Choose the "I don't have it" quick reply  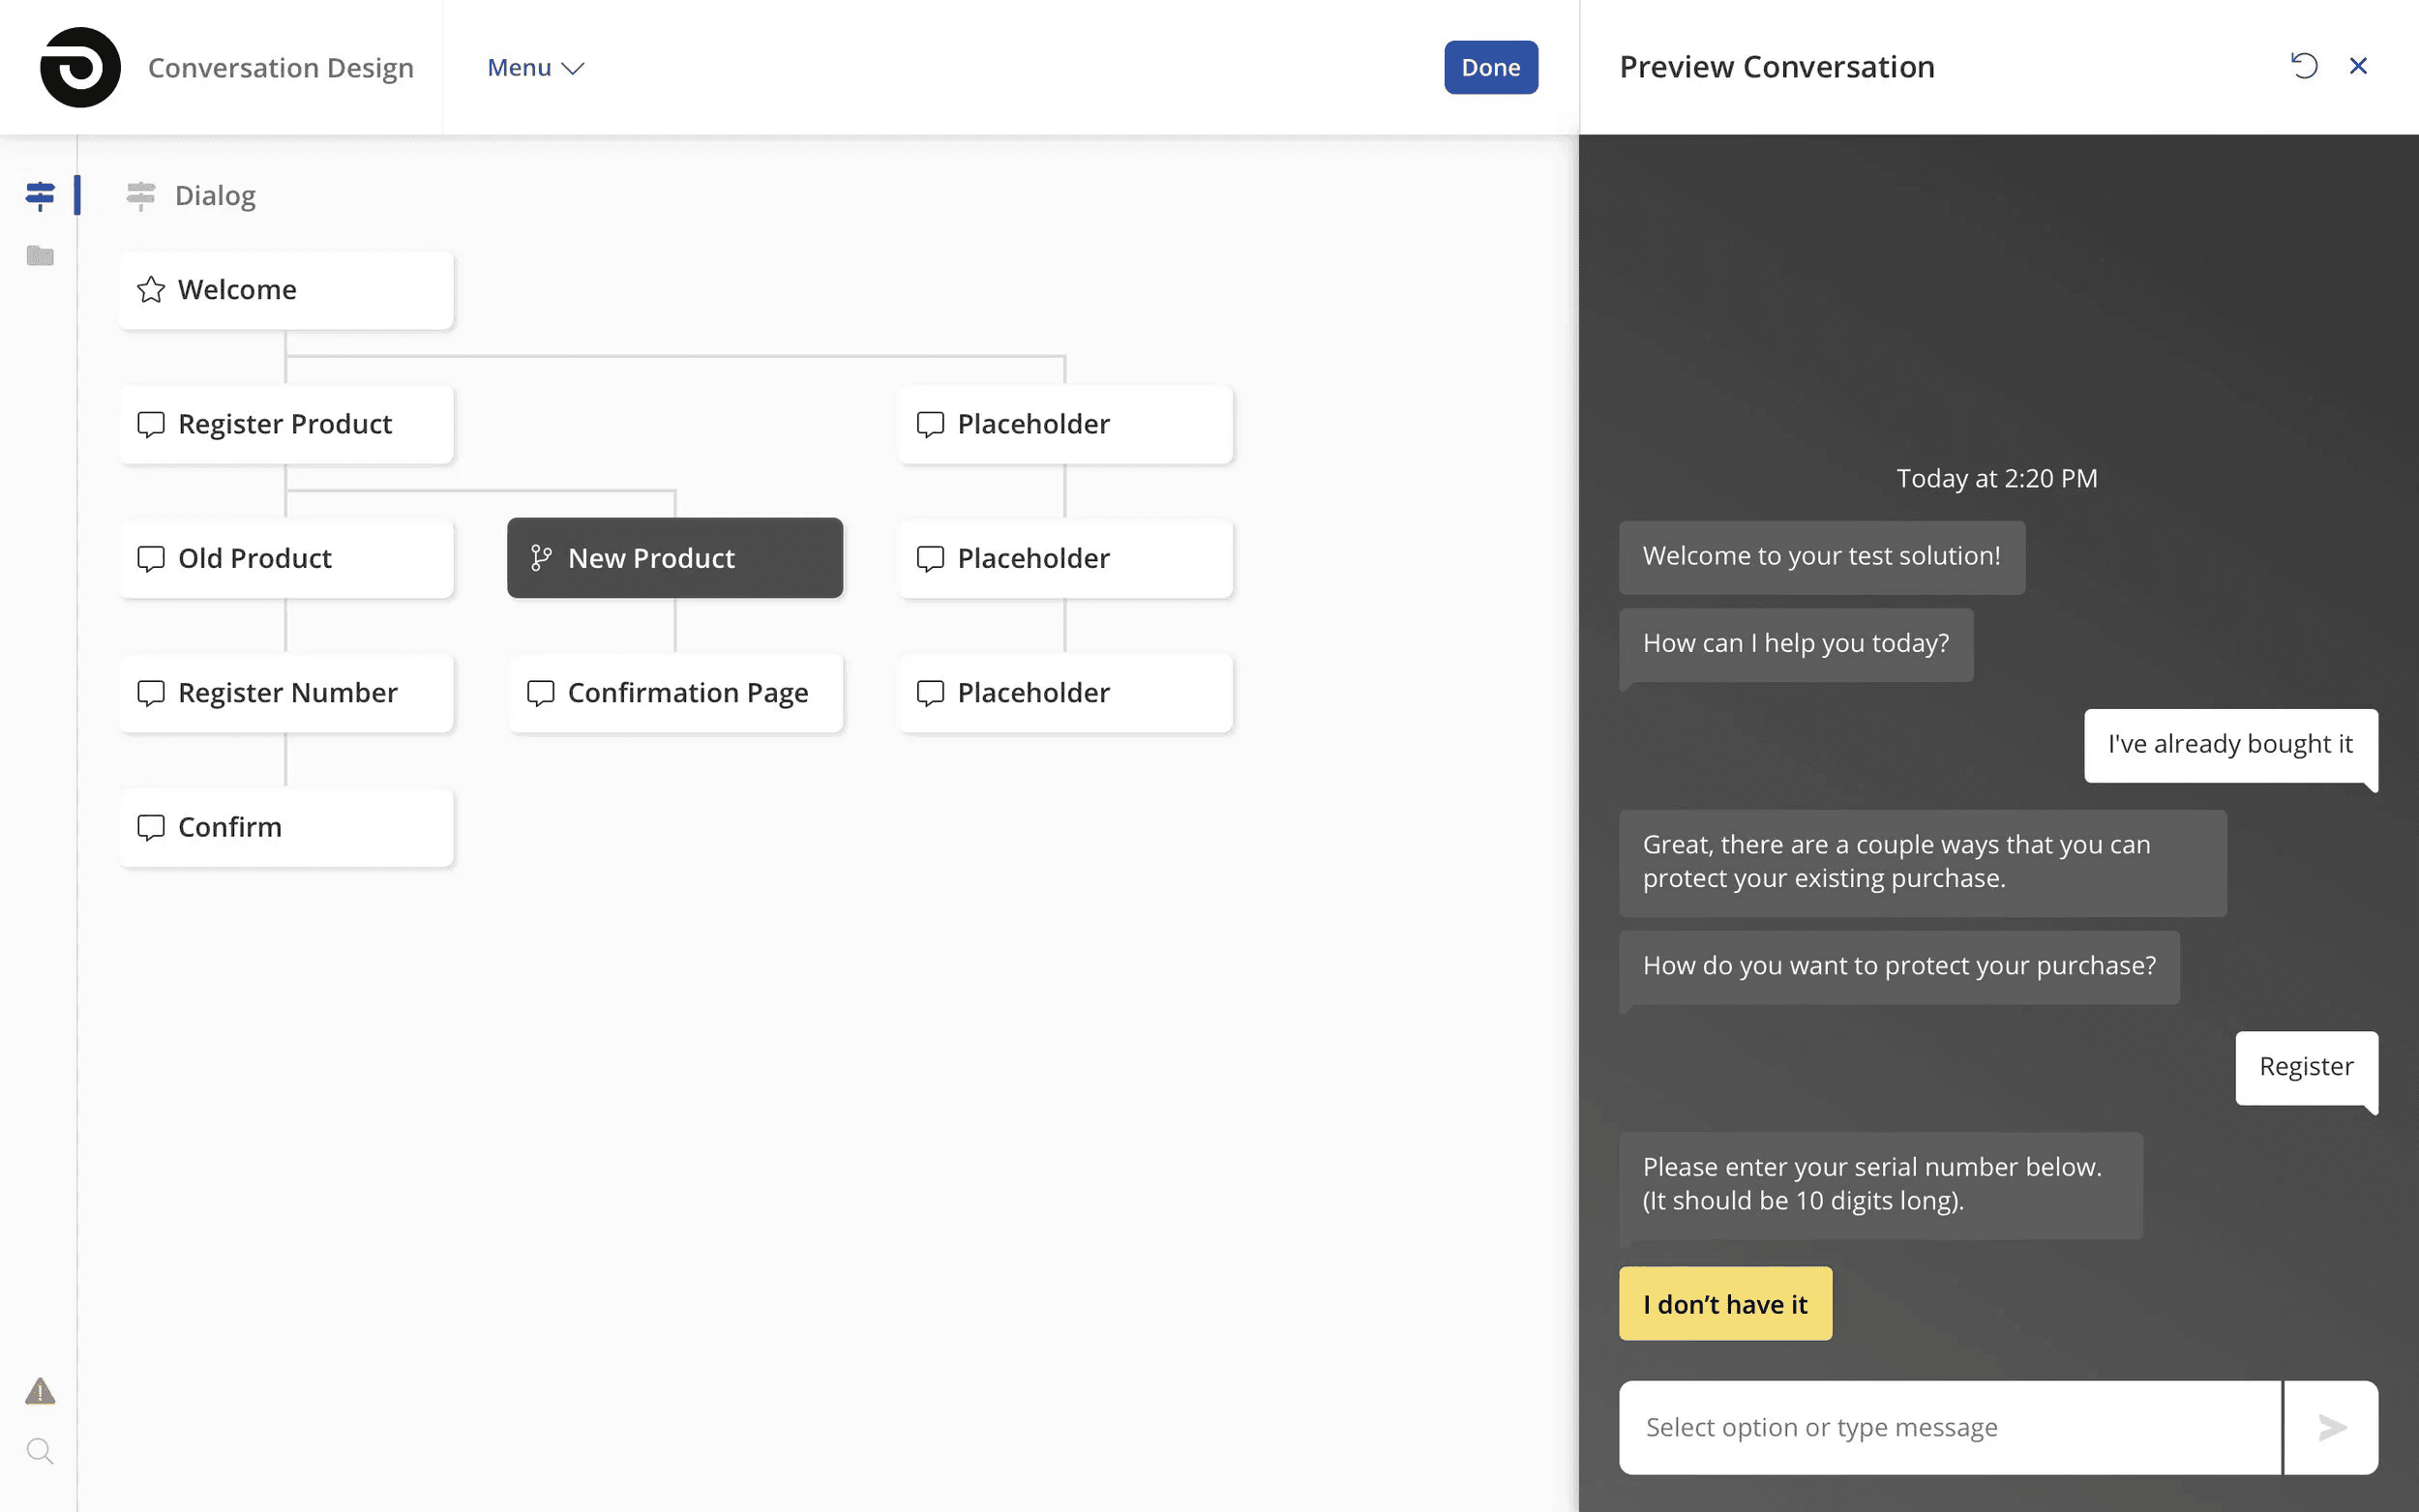click(x=1725, y=1304)
